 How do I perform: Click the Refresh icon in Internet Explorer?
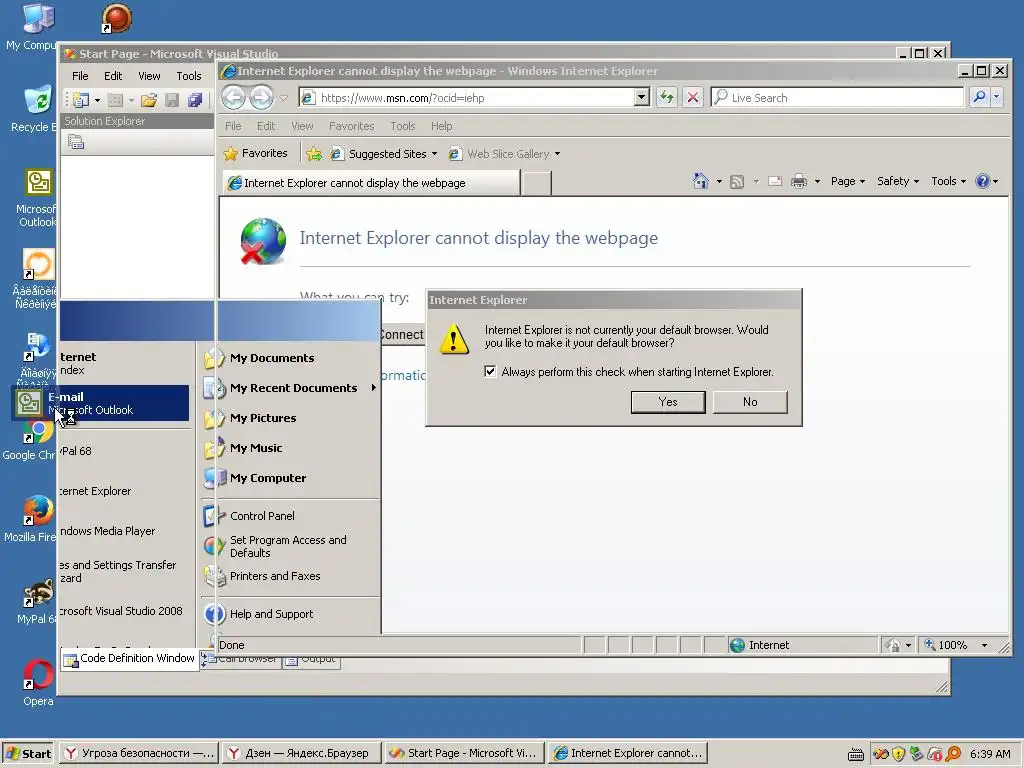[x=667, y=98]
